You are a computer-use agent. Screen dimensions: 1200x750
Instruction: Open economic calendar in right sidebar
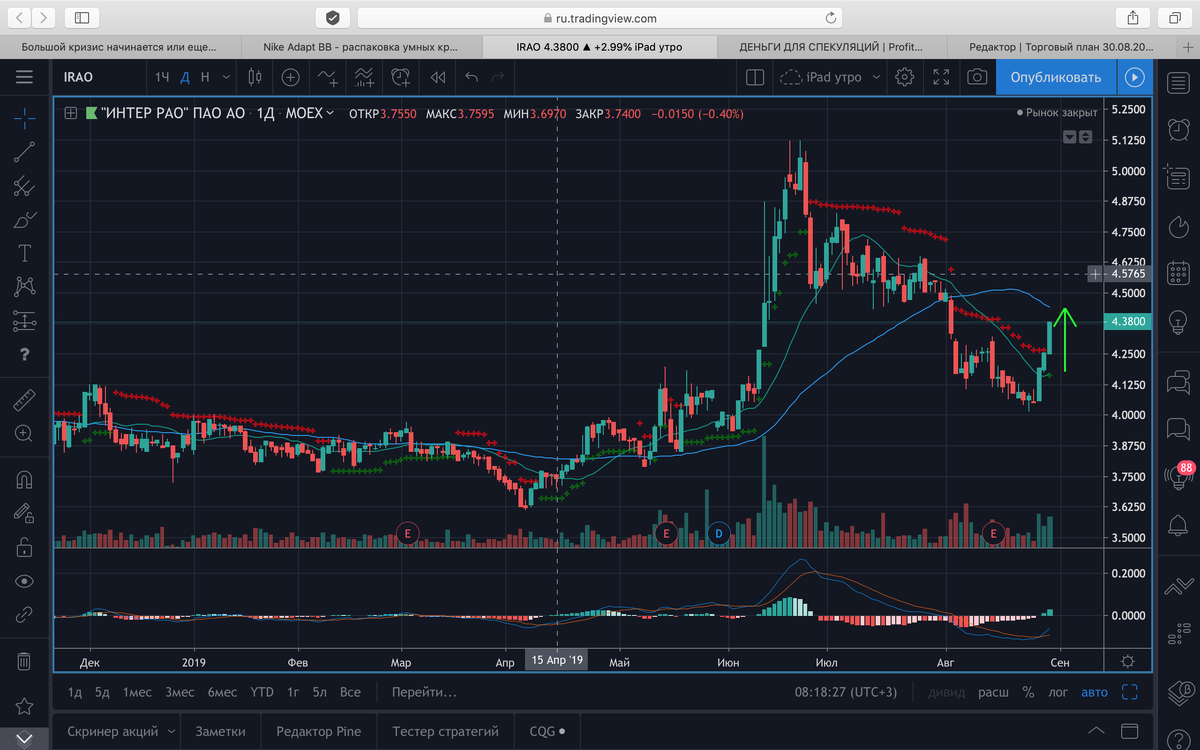[x=1176, y=272]
